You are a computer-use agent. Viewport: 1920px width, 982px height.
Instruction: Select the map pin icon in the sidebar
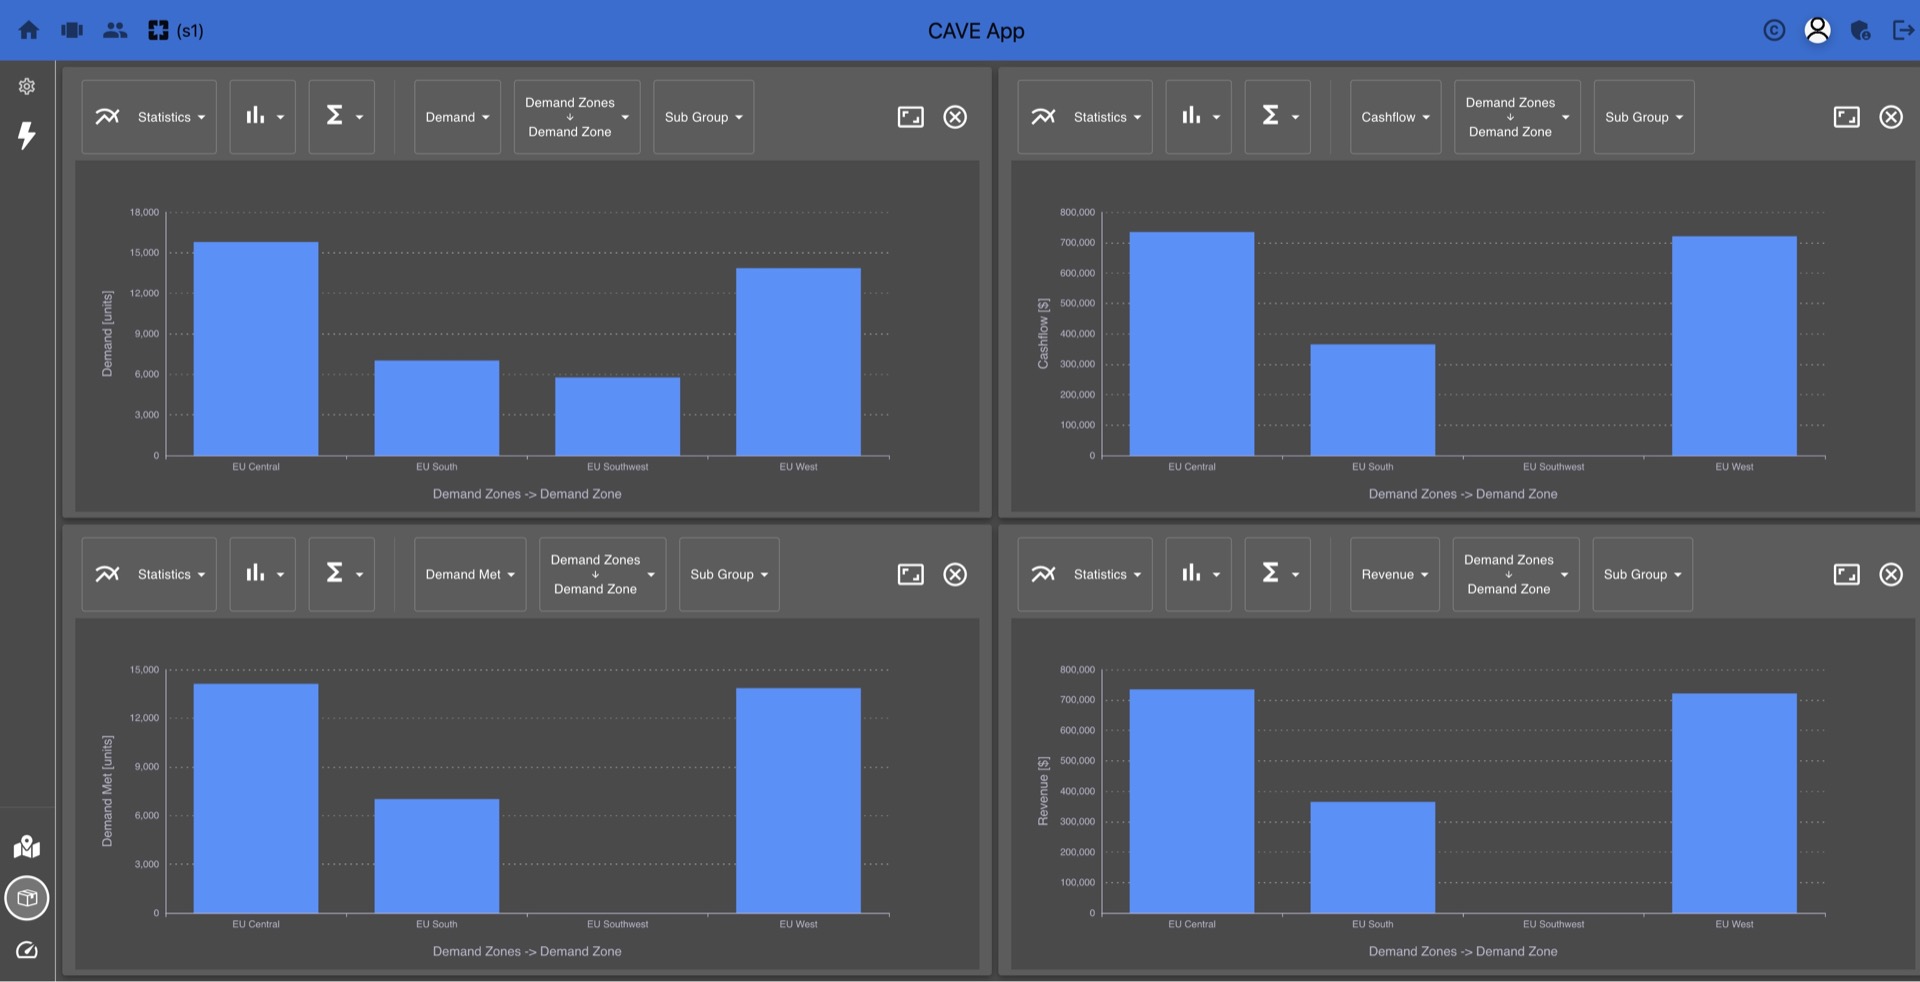26,847
